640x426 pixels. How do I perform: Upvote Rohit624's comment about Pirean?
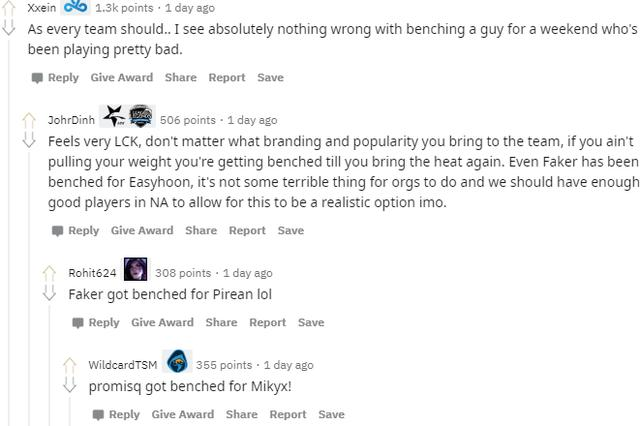pyautogui.click(x=49, y=274)
